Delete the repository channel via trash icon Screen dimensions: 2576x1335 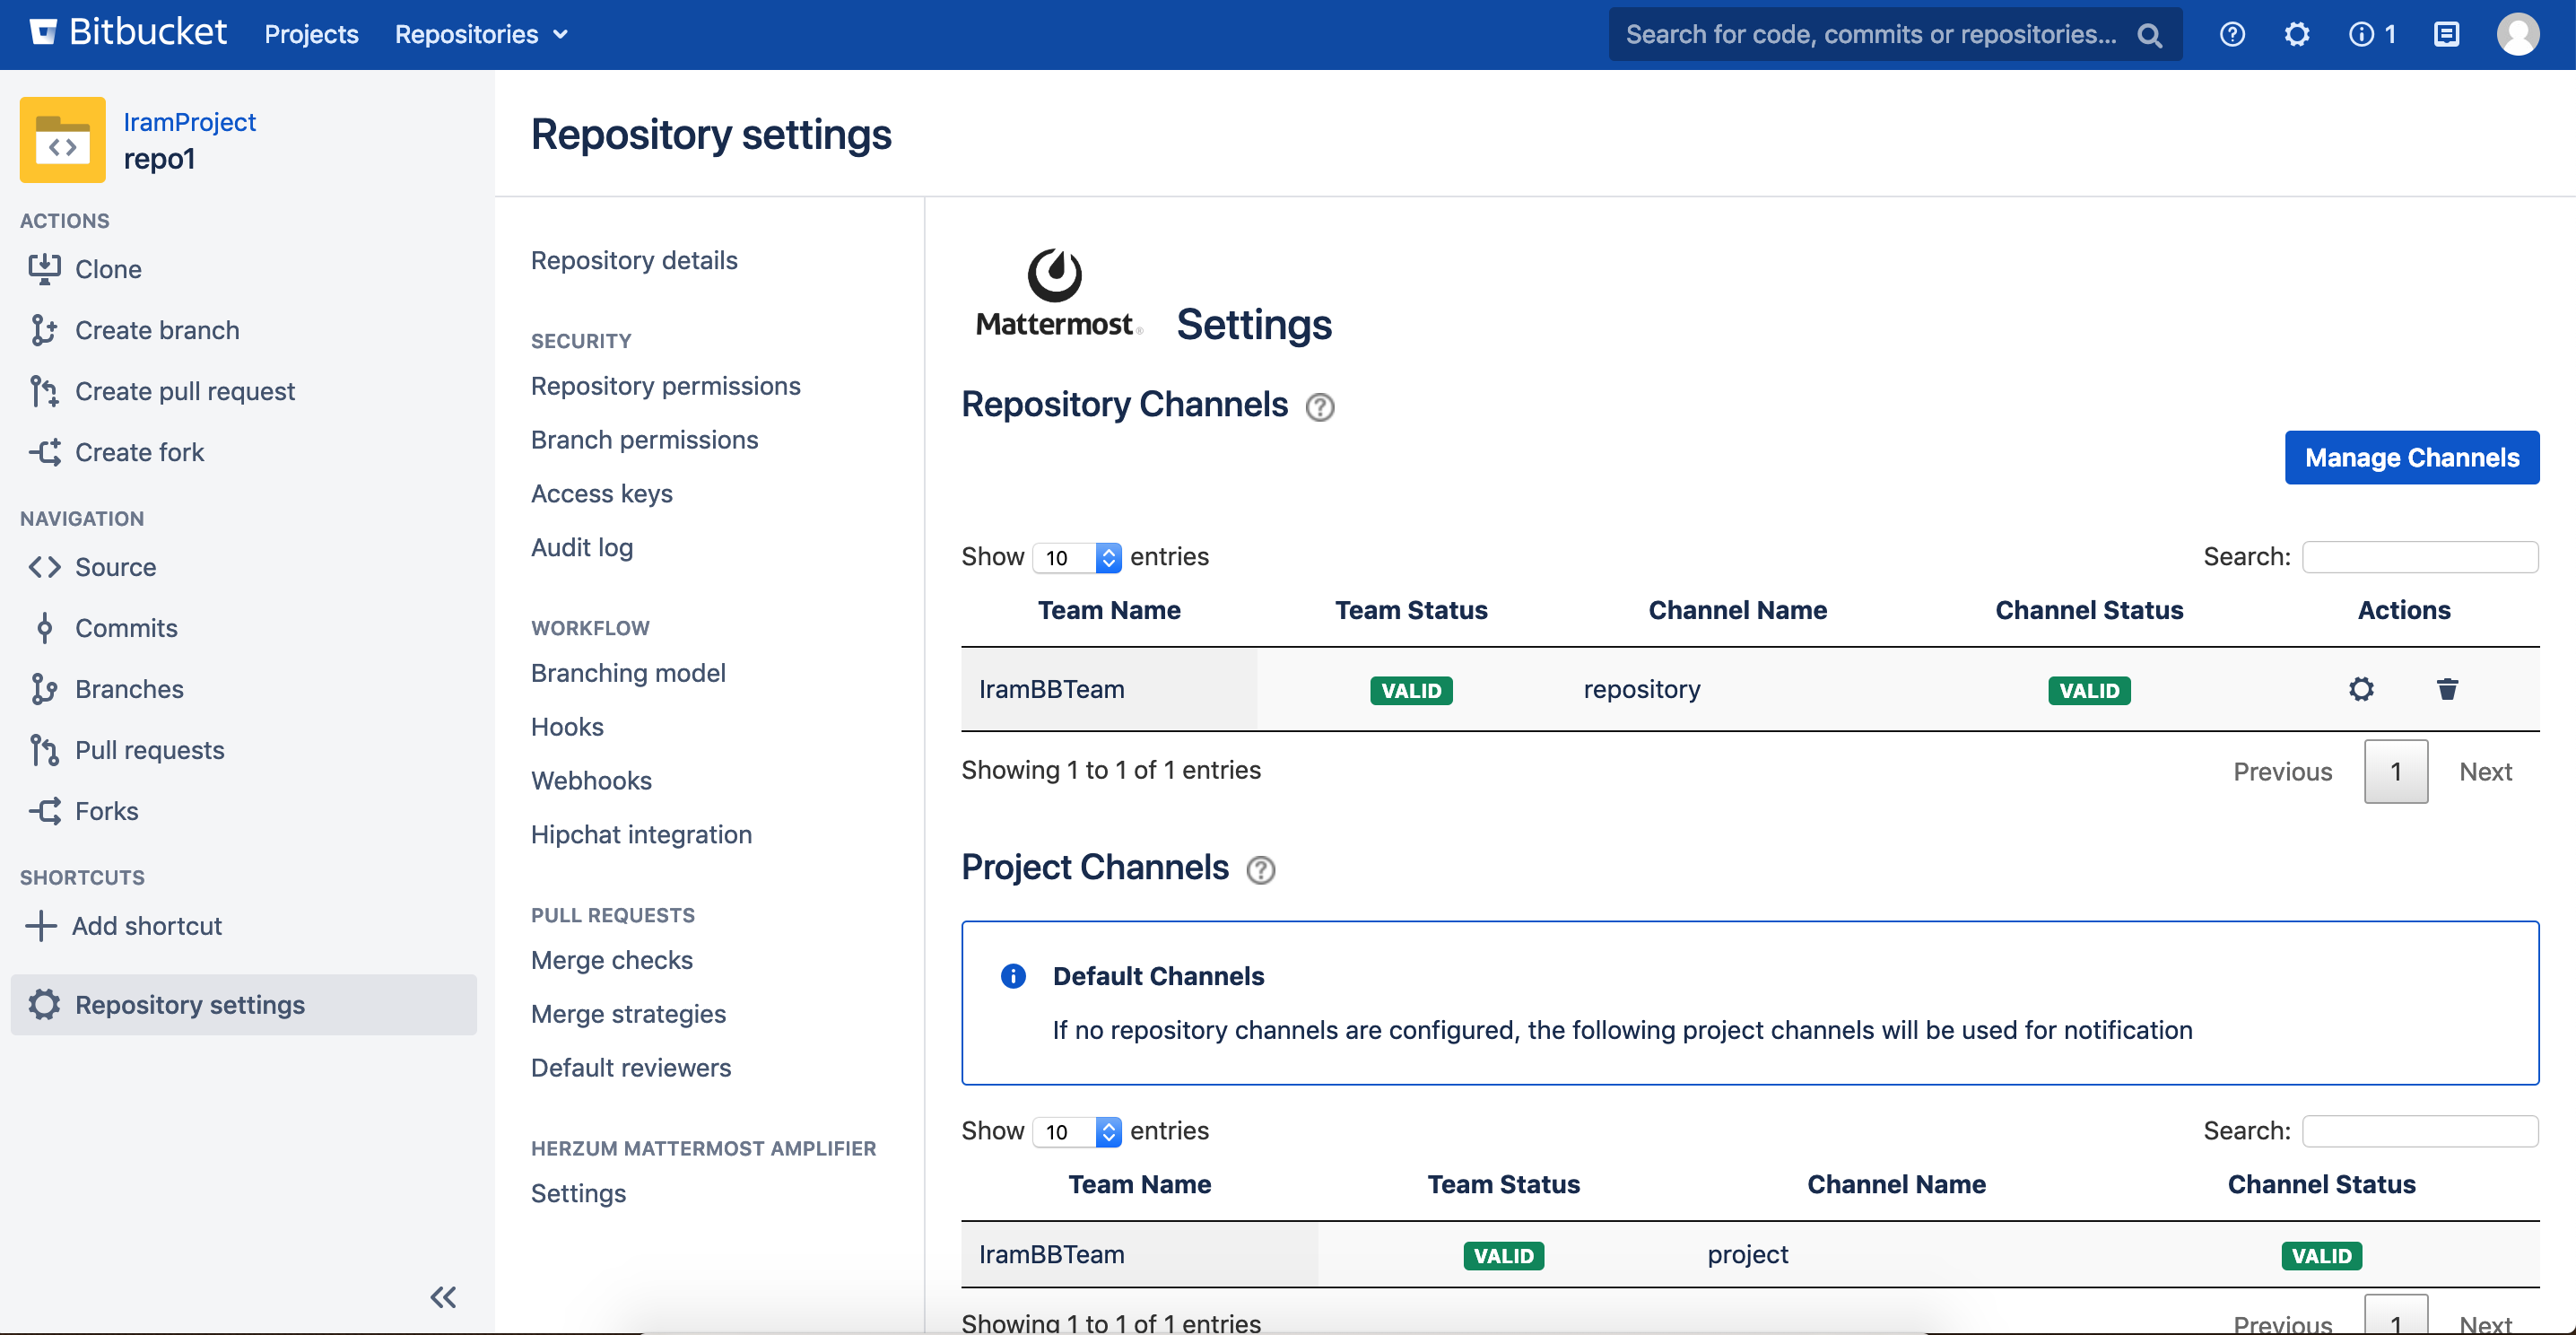tap(2446, 689)
